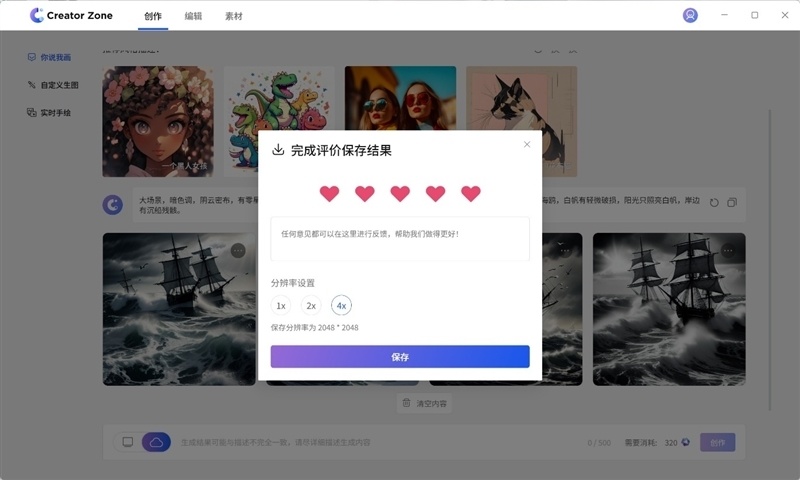Click the feedback text box in dialog
Viewport: 800px width, 480px height.
400,239
